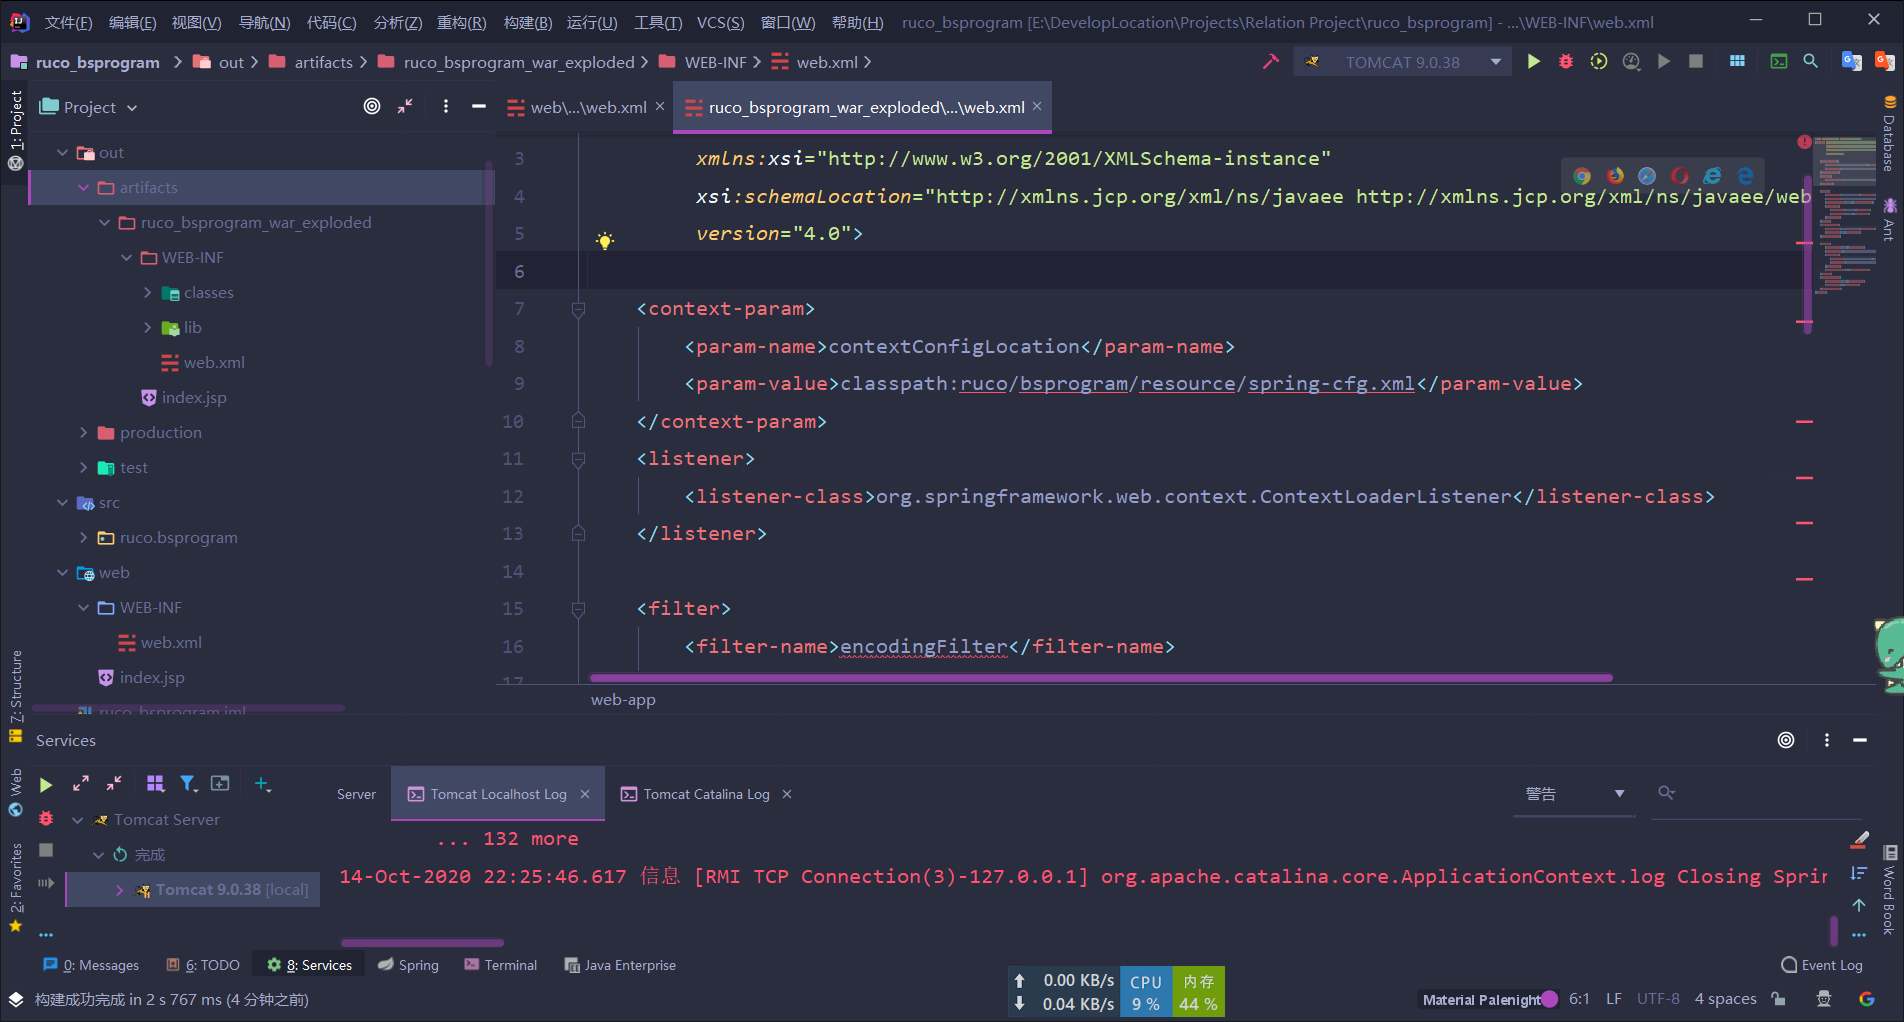Toggle the Word Book side panel
This screenshot has width=1904, height=1022.
[x=1889, y=891]
